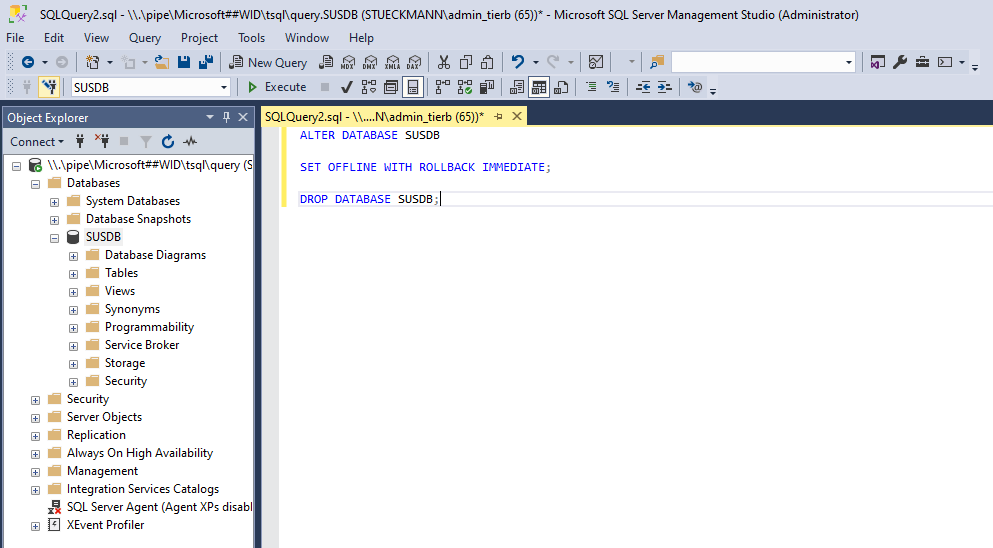Switch output to Results to File

(x=561, y=87)
